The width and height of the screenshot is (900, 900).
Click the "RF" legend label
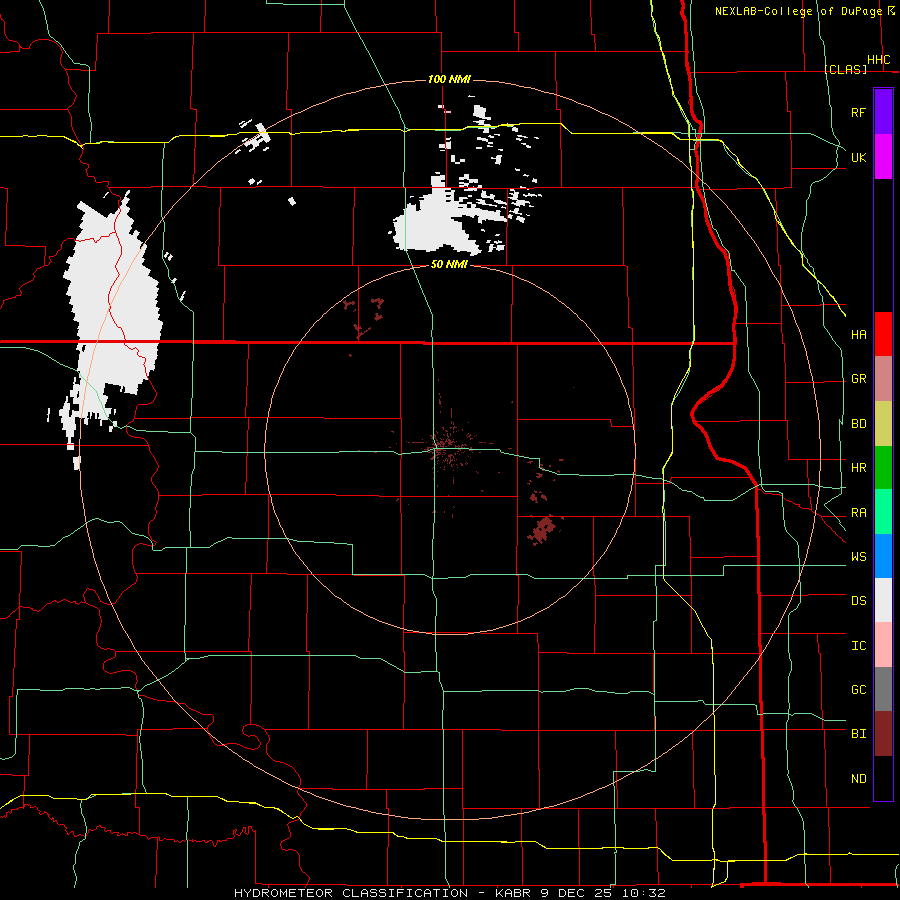(x=858, y=112)
